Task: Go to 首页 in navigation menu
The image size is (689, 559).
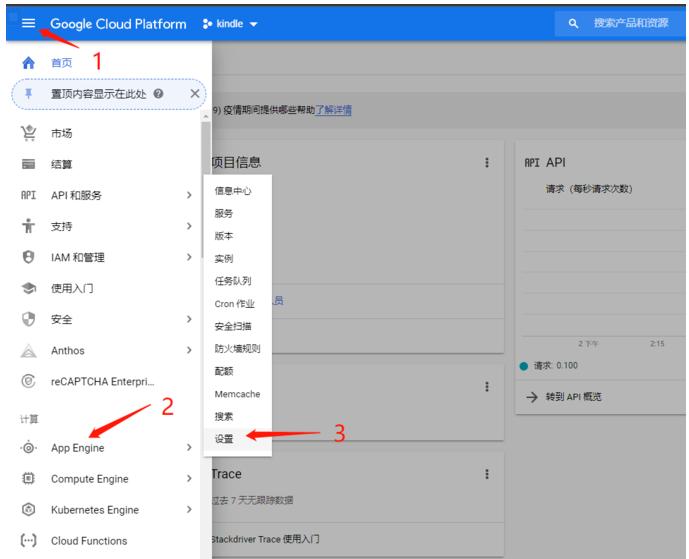Action: pos(62,63)
